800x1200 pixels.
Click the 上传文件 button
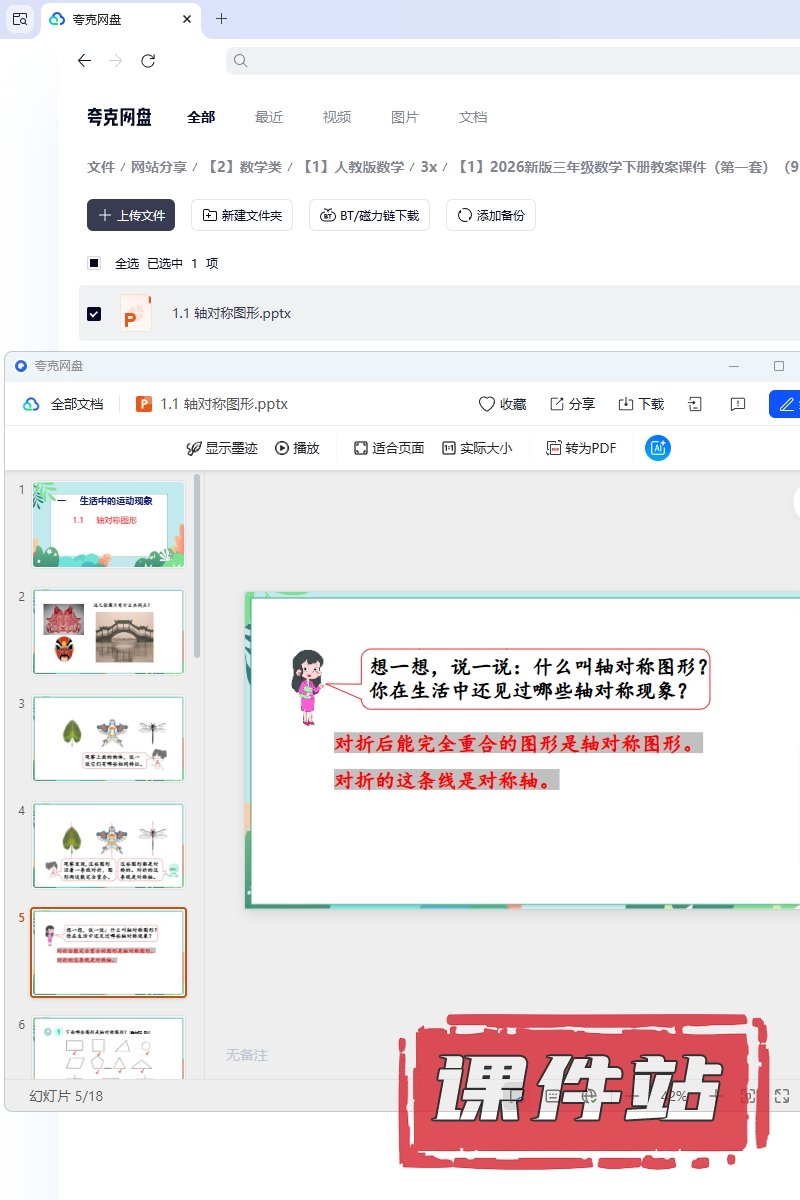tap(131, 215)
